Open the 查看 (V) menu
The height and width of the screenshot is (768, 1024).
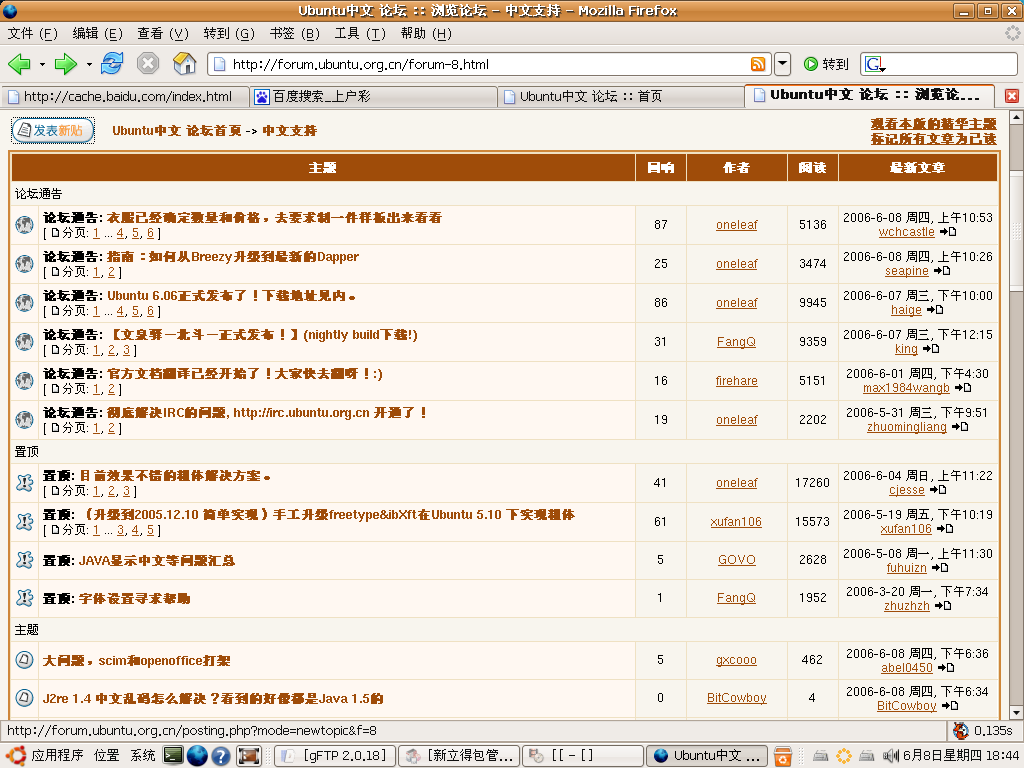163,33
